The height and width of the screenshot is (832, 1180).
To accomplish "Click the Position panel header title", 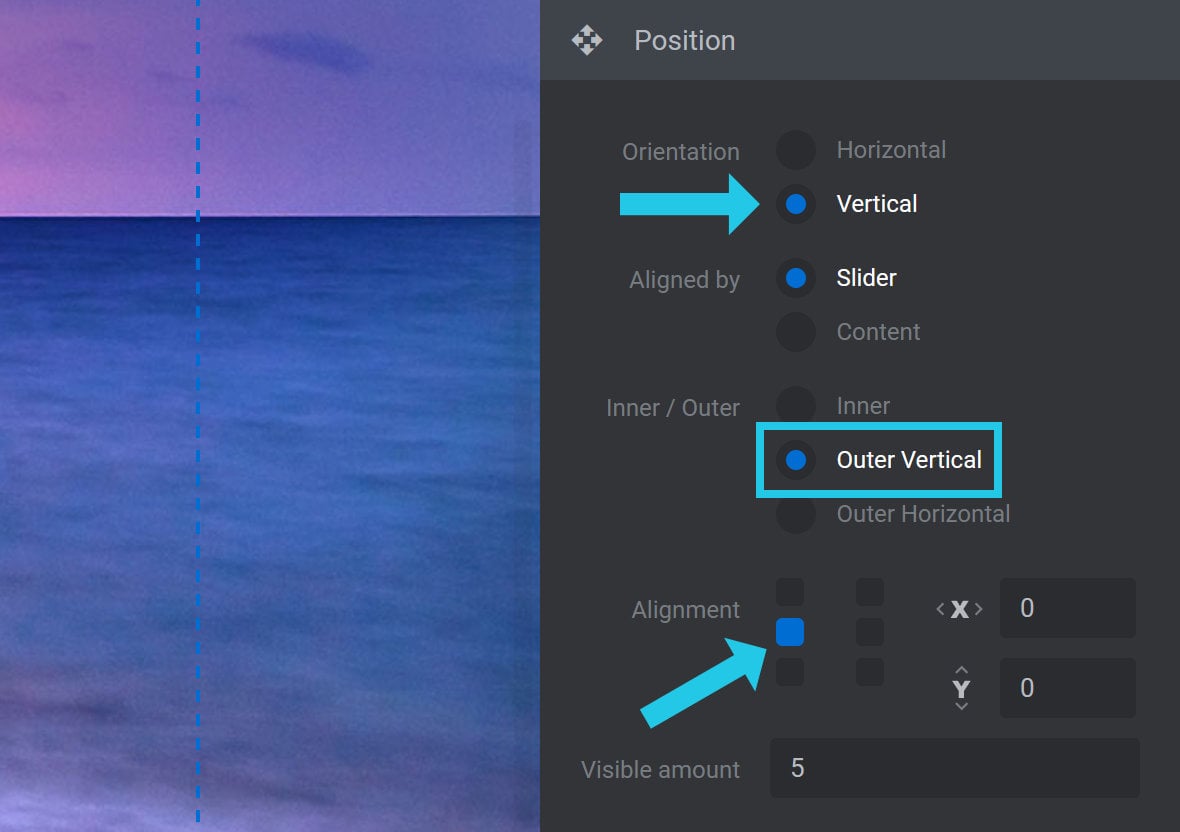I will pos(684,41).
